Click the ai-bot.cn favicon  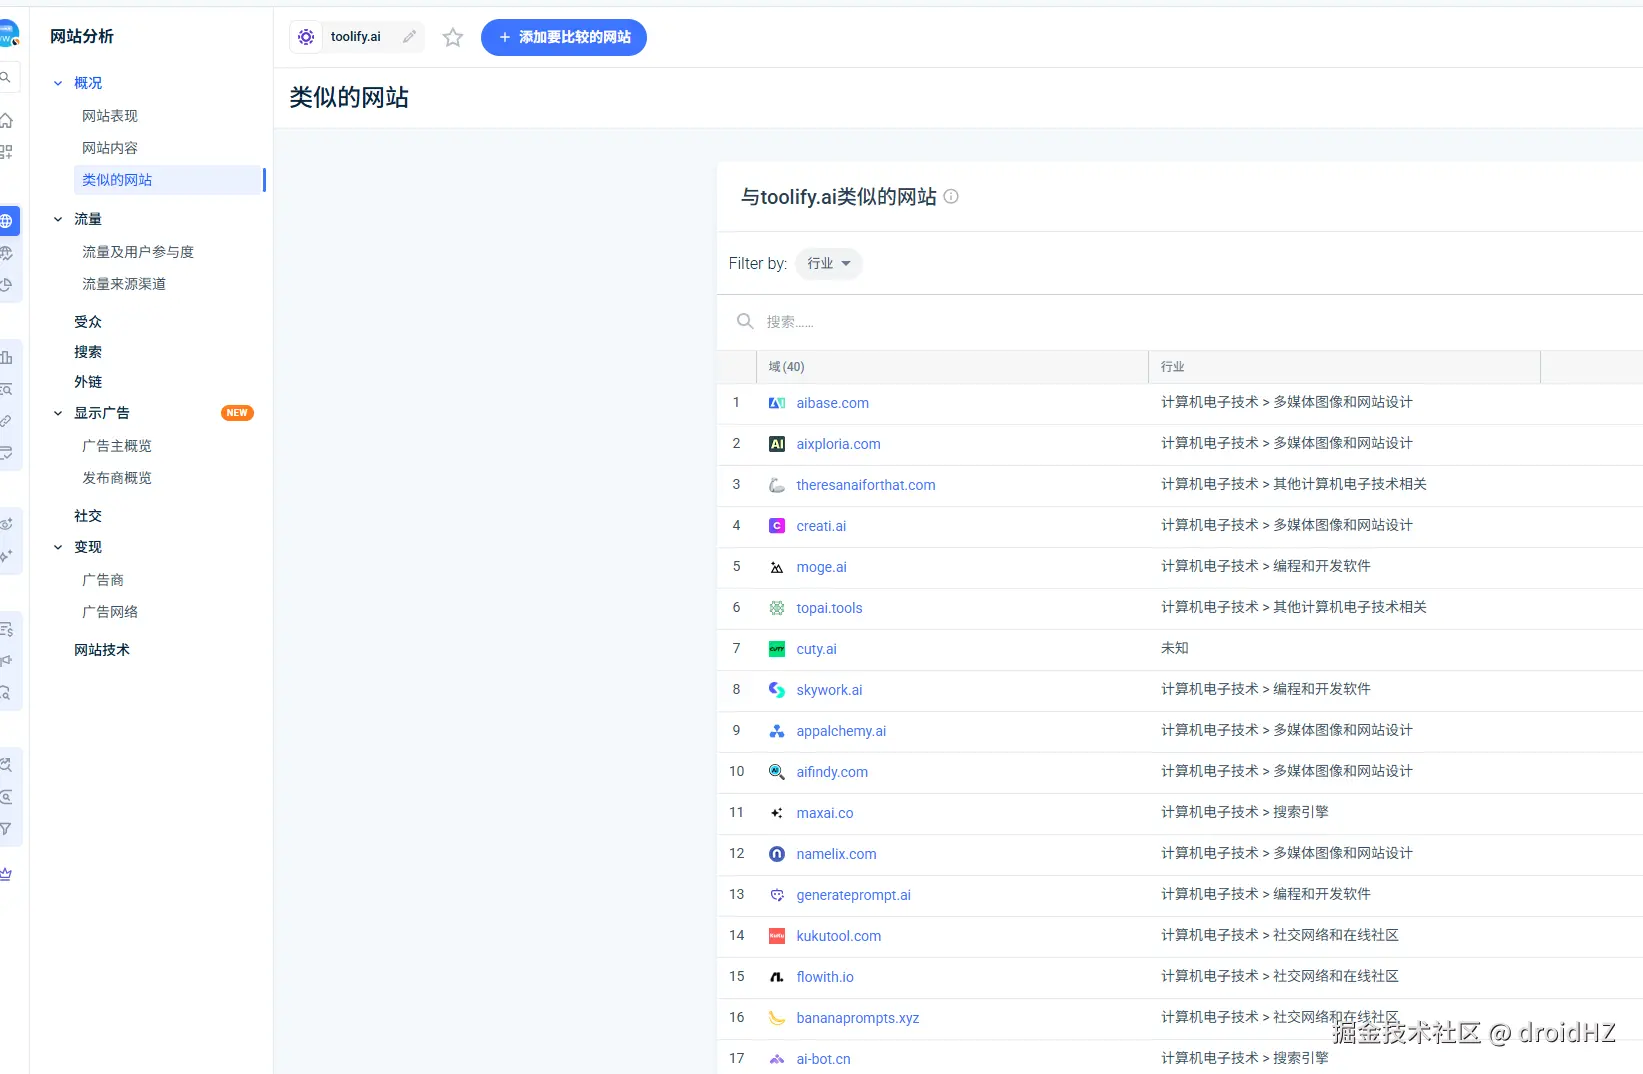click(x=777, y=1059)
